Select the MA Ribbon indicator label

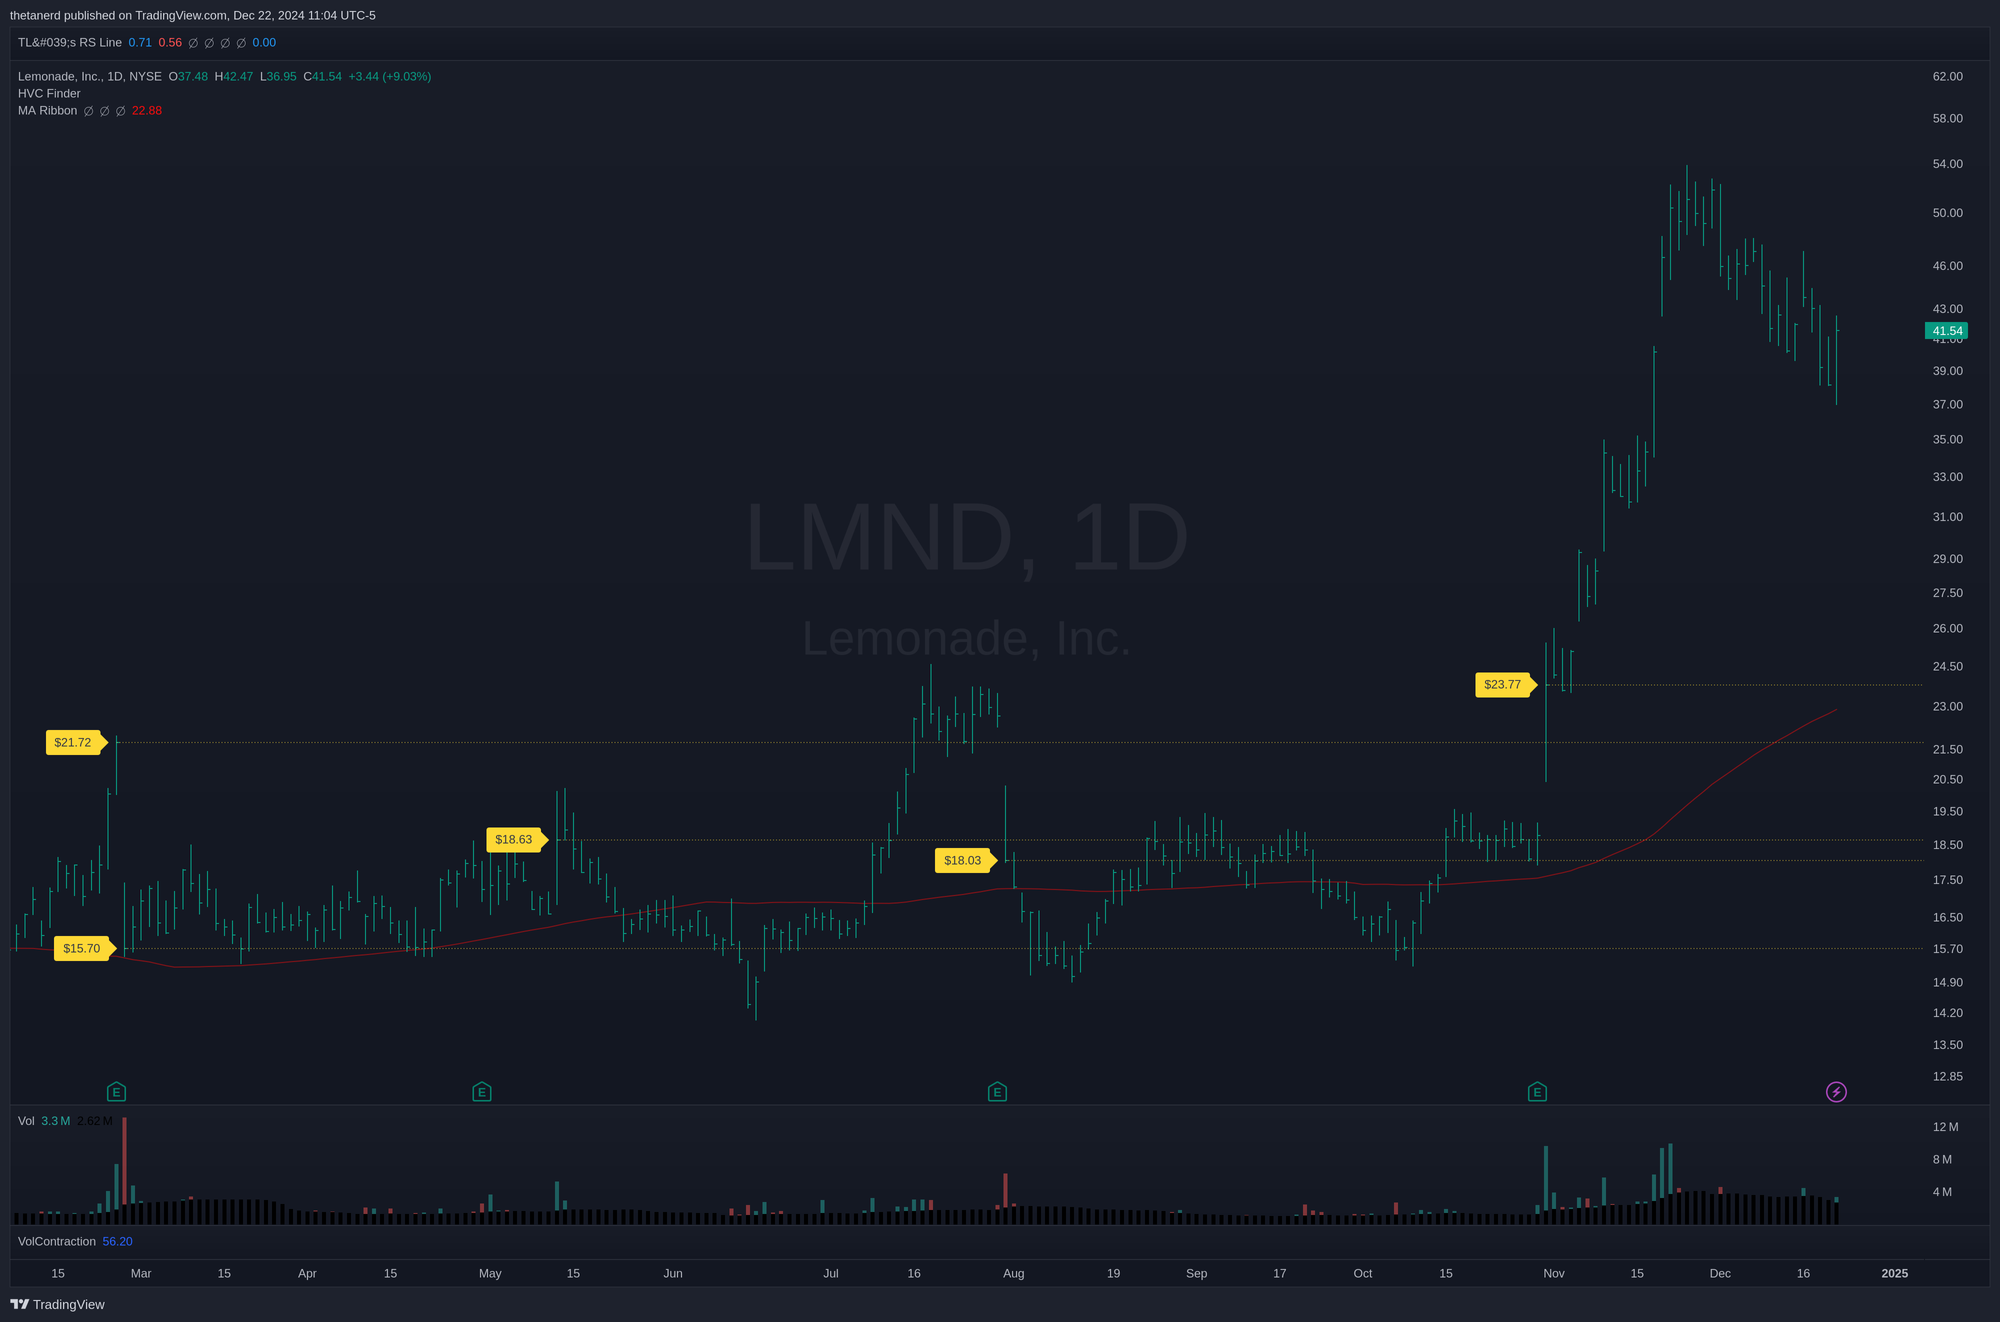pos(47,111)
